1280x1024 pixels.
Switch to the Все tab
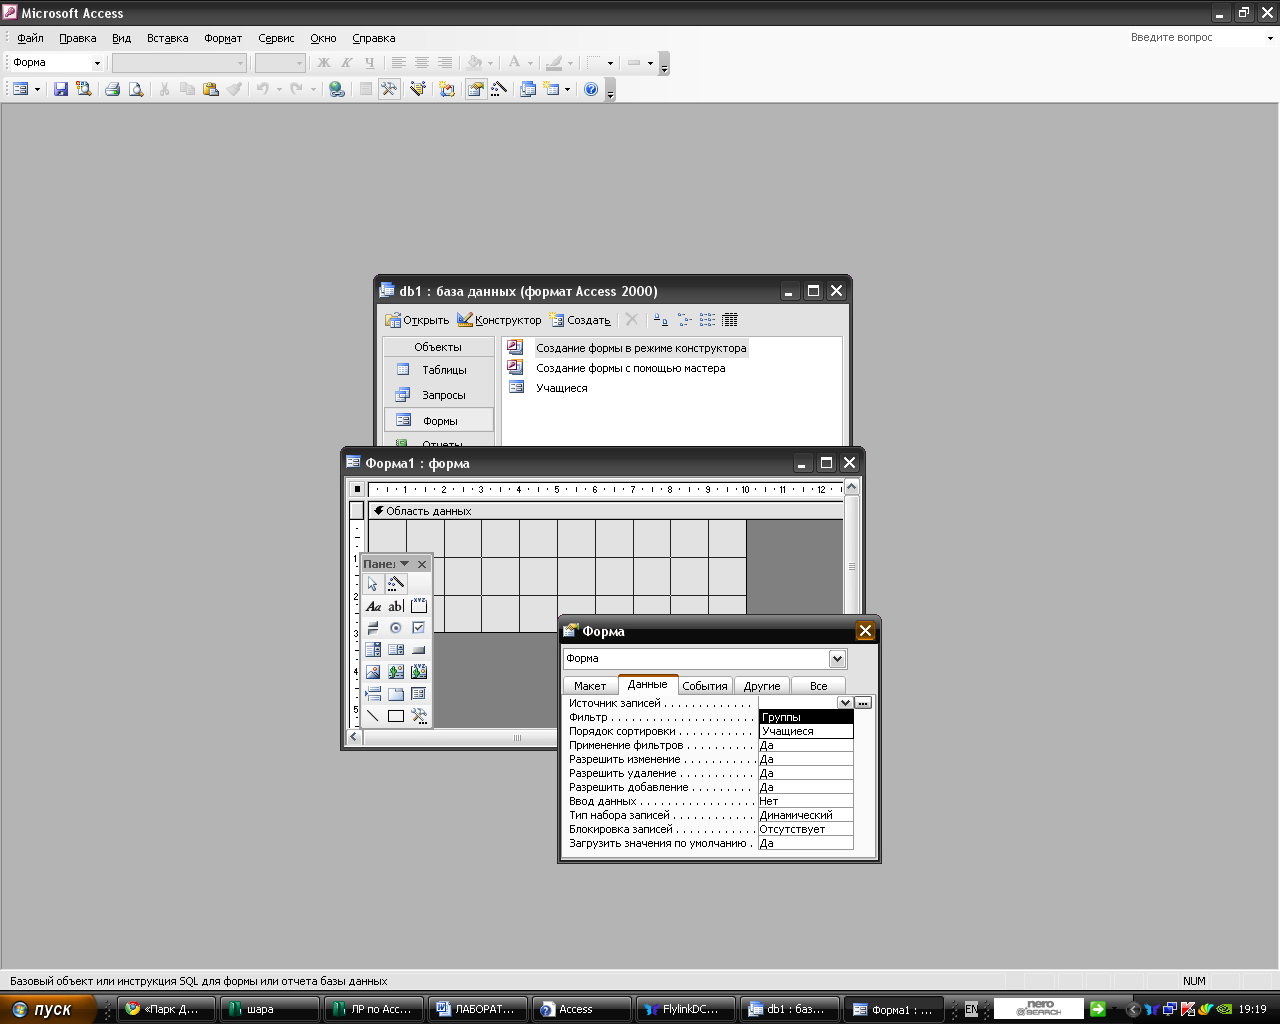[x=819, y=686]
